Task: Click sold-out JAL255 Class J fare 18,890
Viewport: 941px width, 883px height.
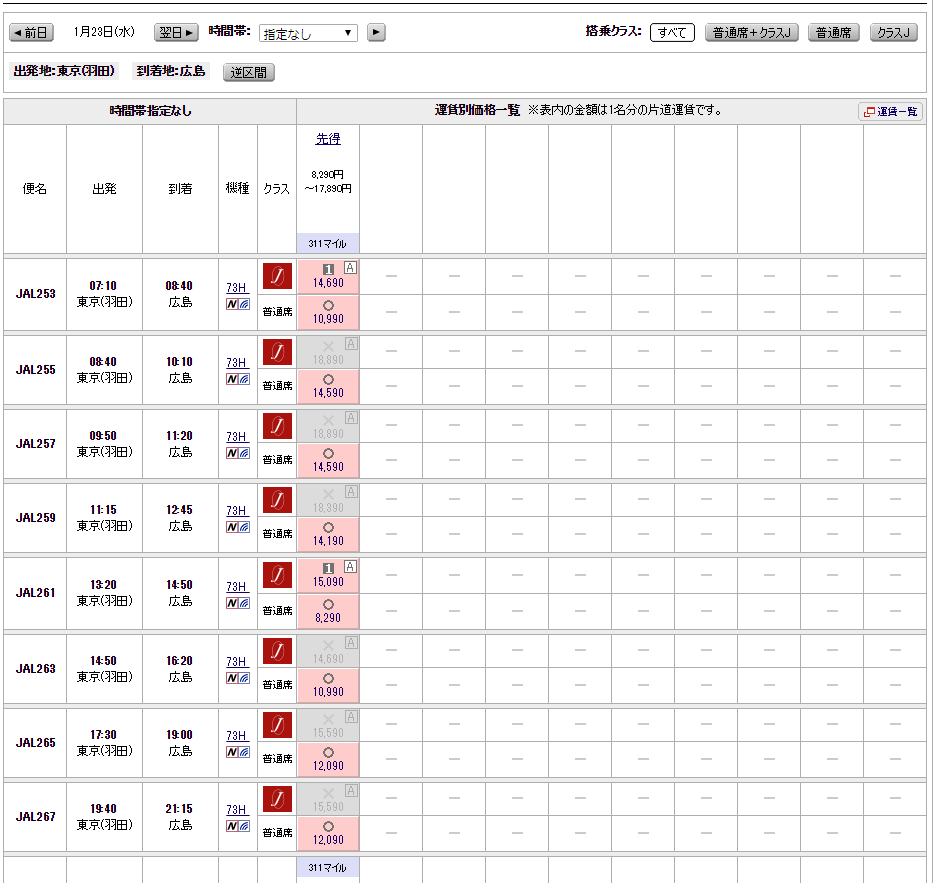Action: [x=328, y=352]
